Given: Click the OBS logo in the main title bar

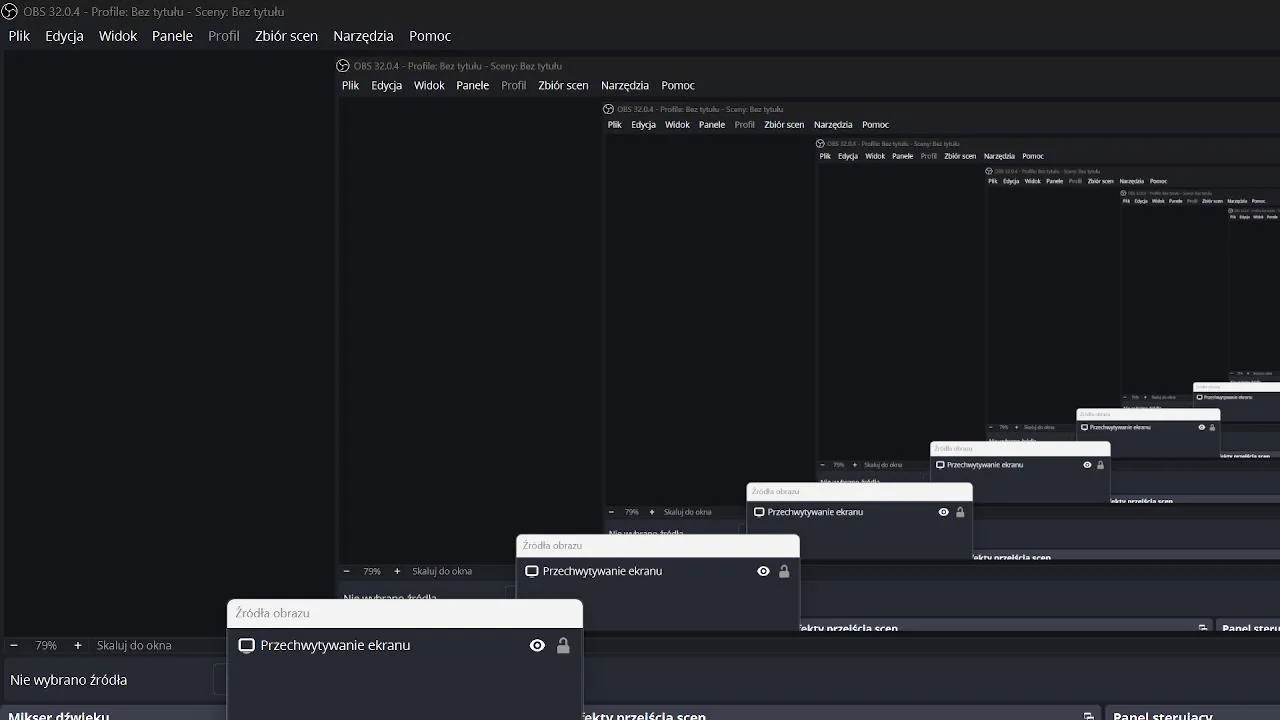Looking at the screenshot, I should point(10,12).
